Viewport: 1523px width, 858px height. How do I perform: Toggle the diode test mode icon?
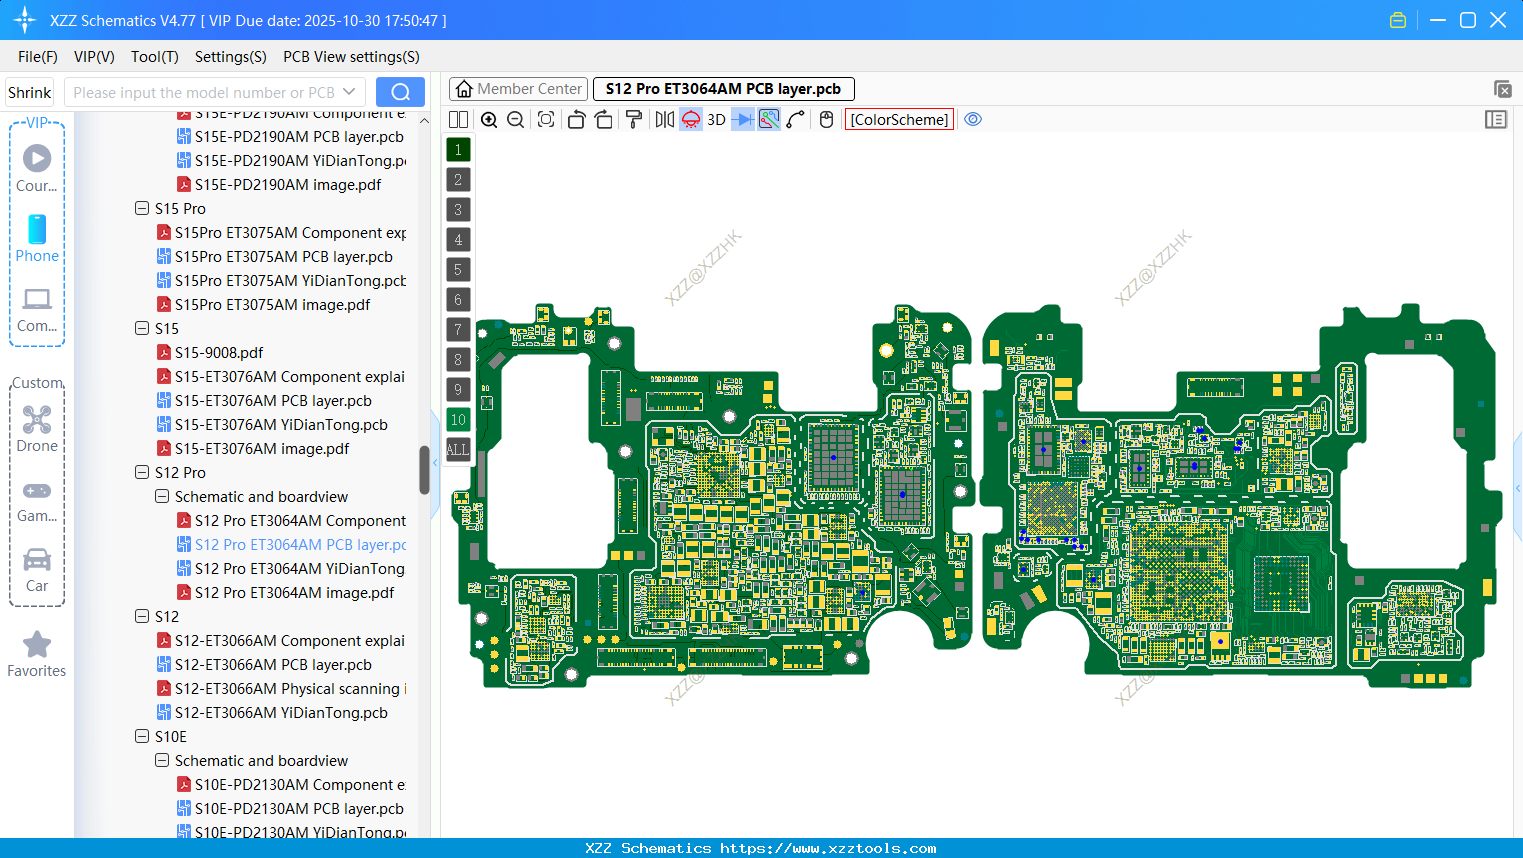(743, 119)
